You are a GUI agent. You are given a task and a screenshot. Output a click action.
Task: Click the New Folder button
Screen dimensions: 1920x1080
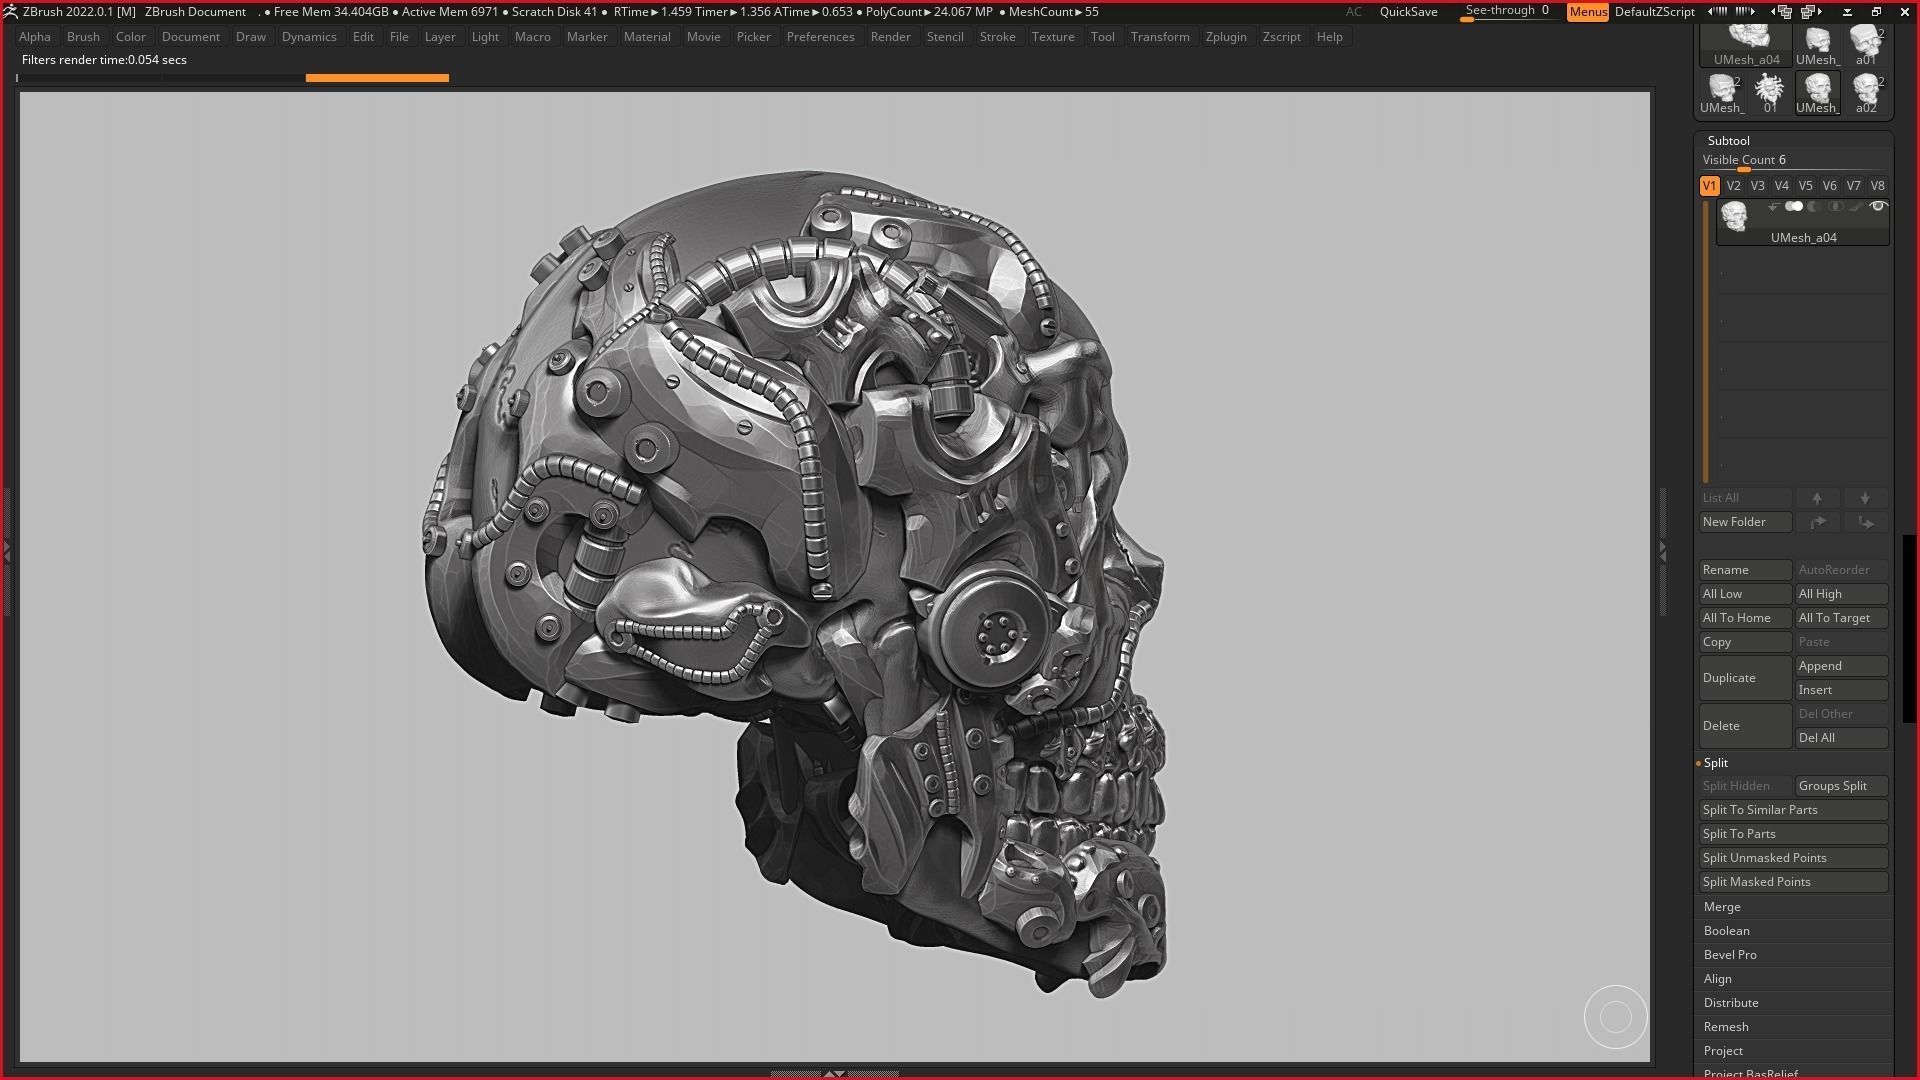[1745, 522]
